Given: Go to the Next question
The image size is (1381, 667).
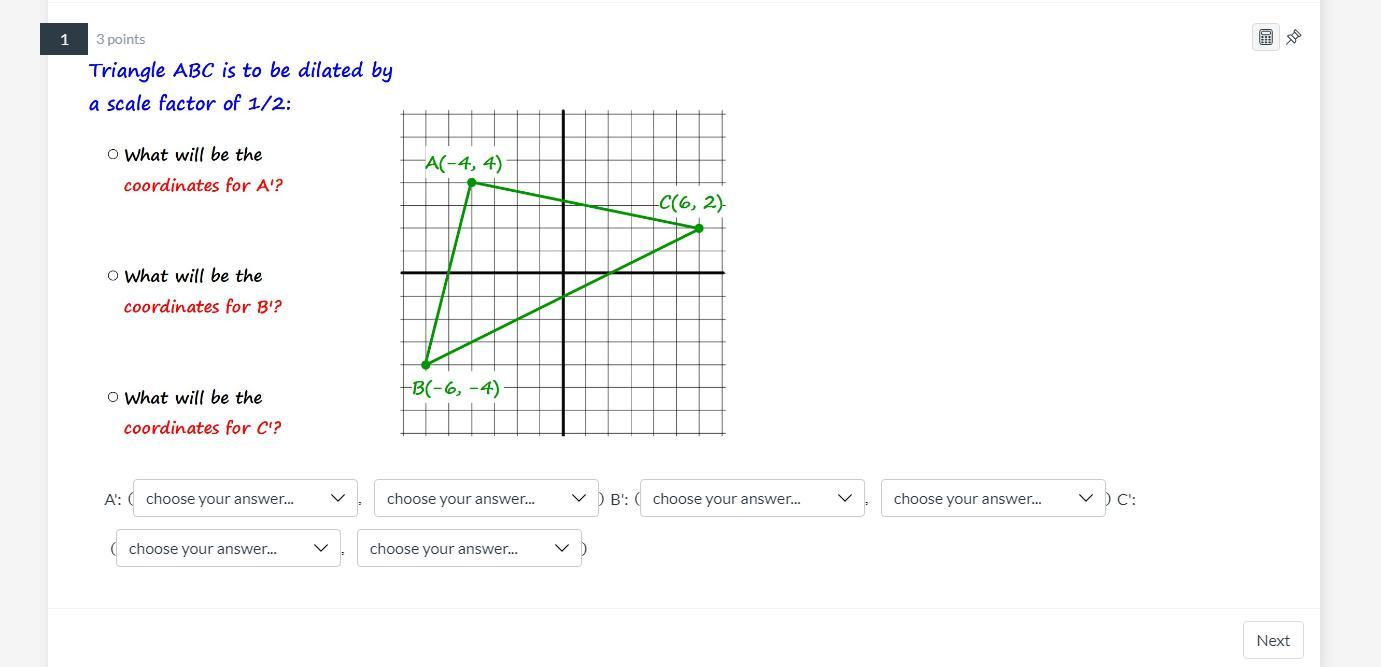Looking at the screenshot, I should pos(1272,640).
